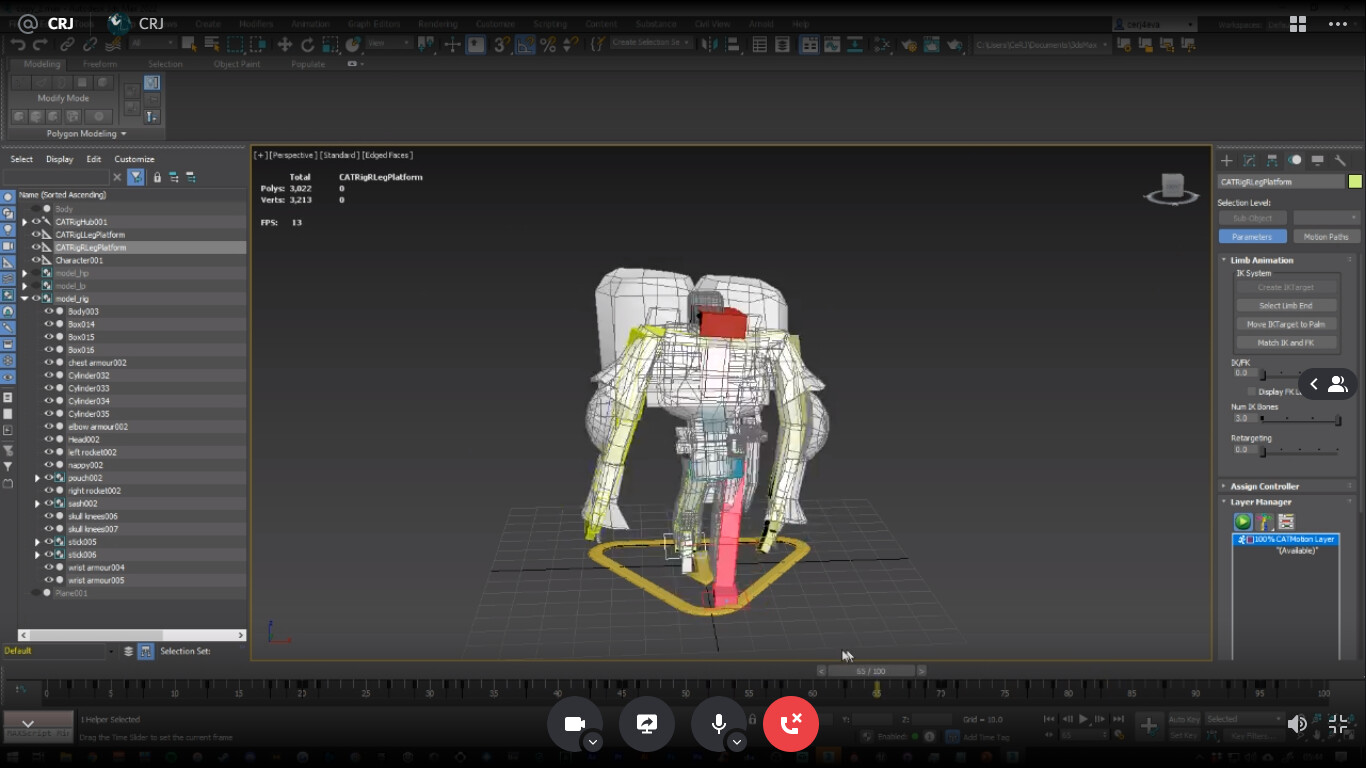Click the green play icon in Layer Manager
1366x768 pixels.
1243,522
